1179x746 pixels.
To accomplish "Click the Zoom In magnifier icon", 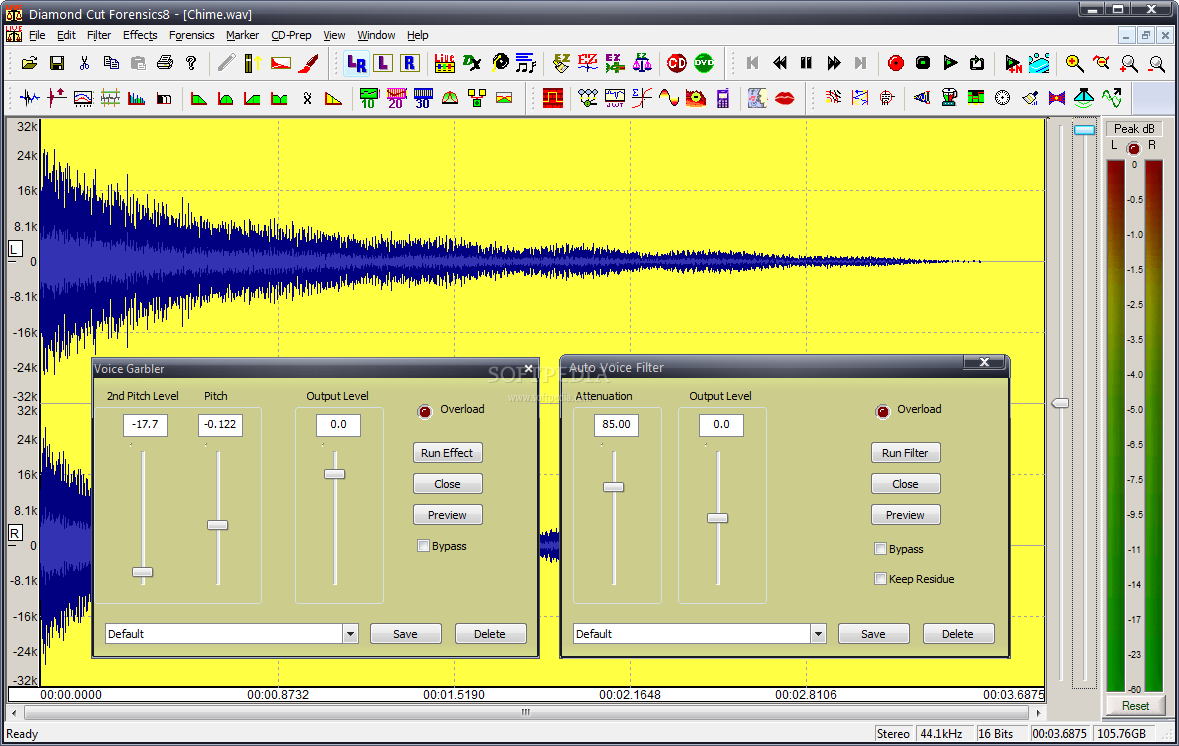I will click(1074, 63).
